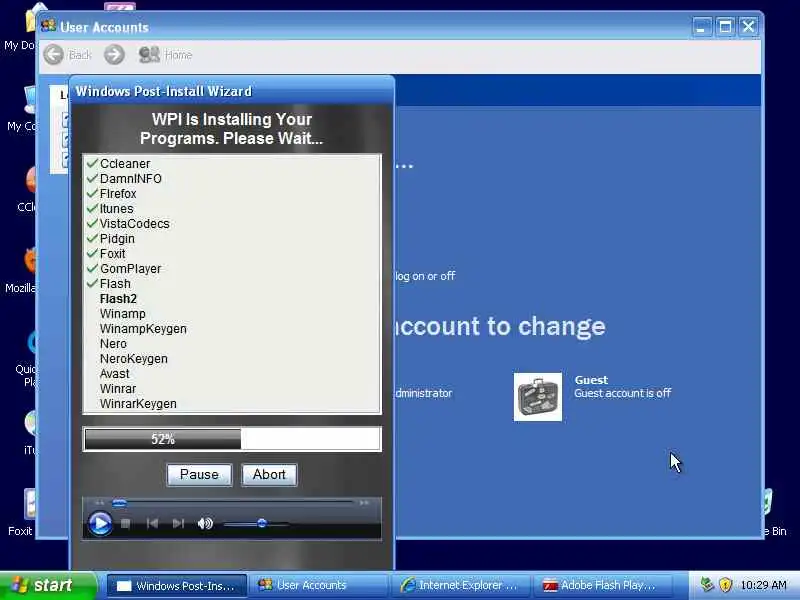Close the User Accounts window
Image resolution: width=800 pixels, height=600 pixels.
[x=748, y=27]
